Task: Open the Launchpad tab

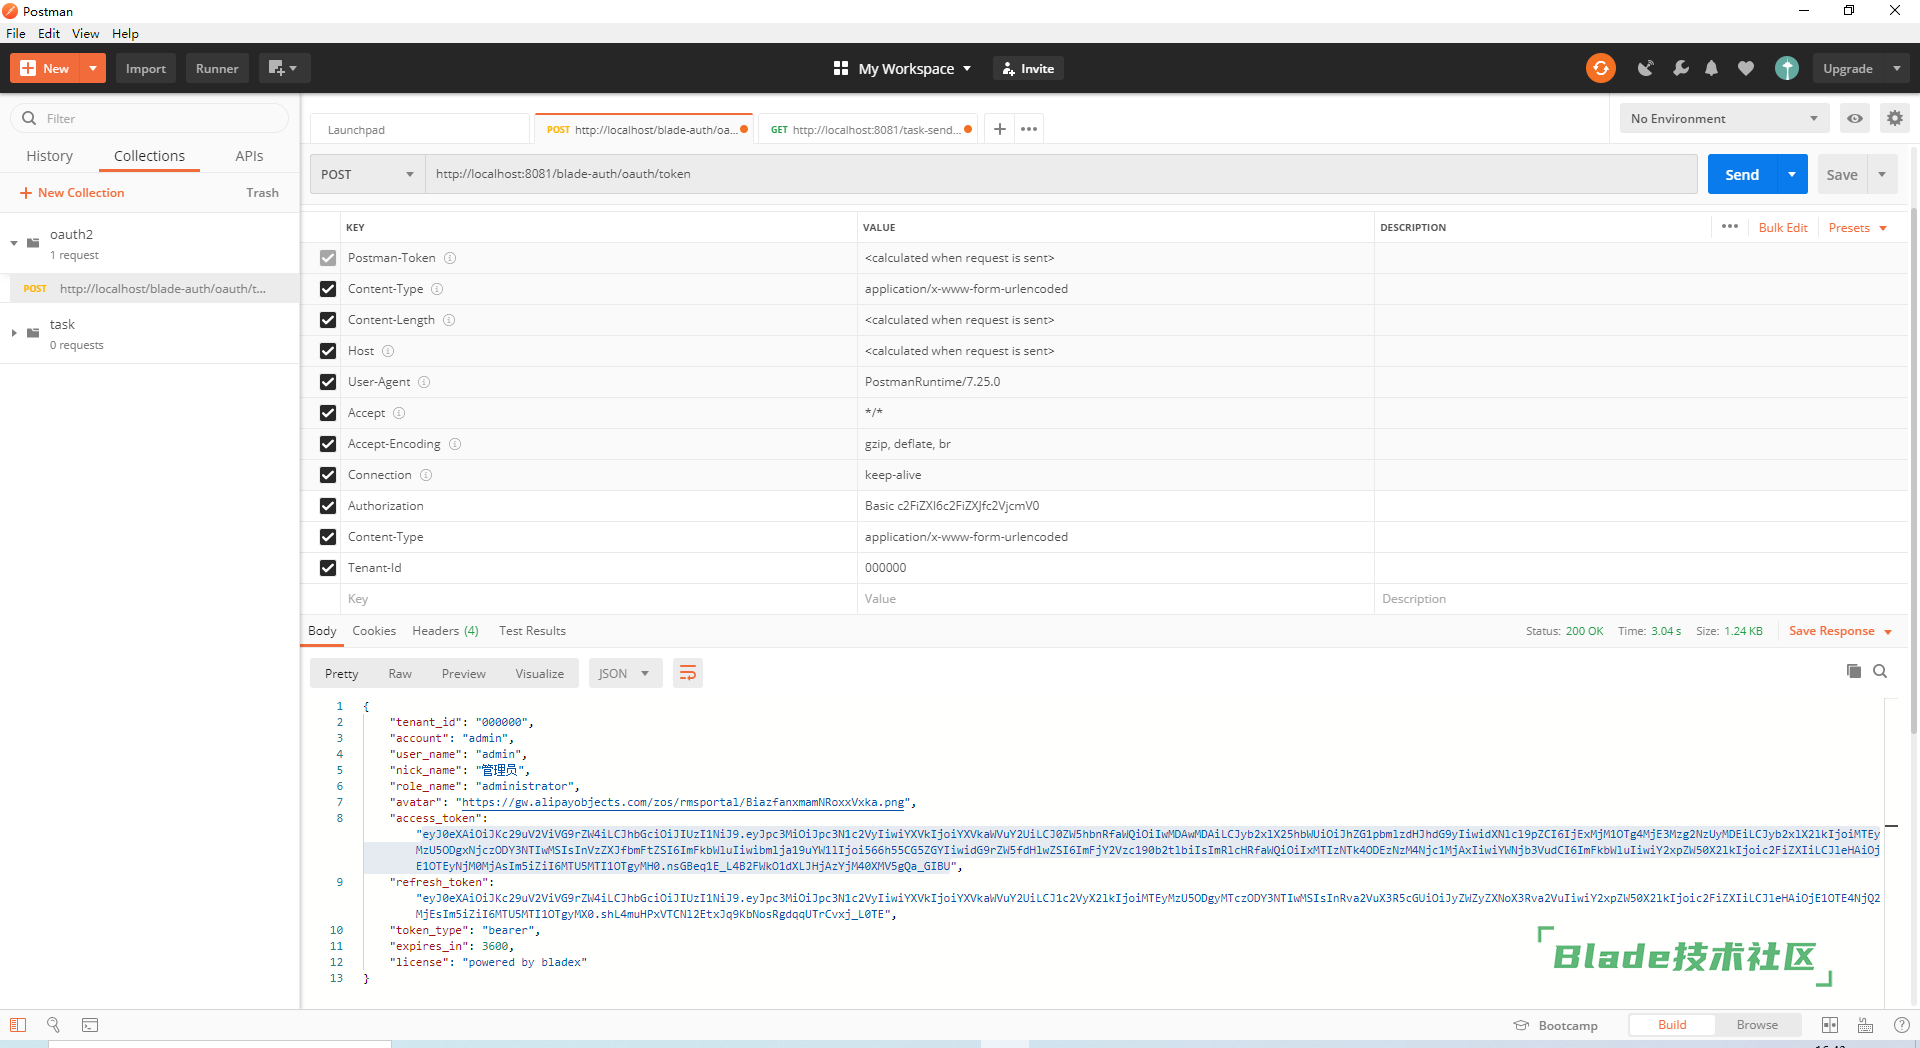Action: pyautogui.click(x=419, y=129)
